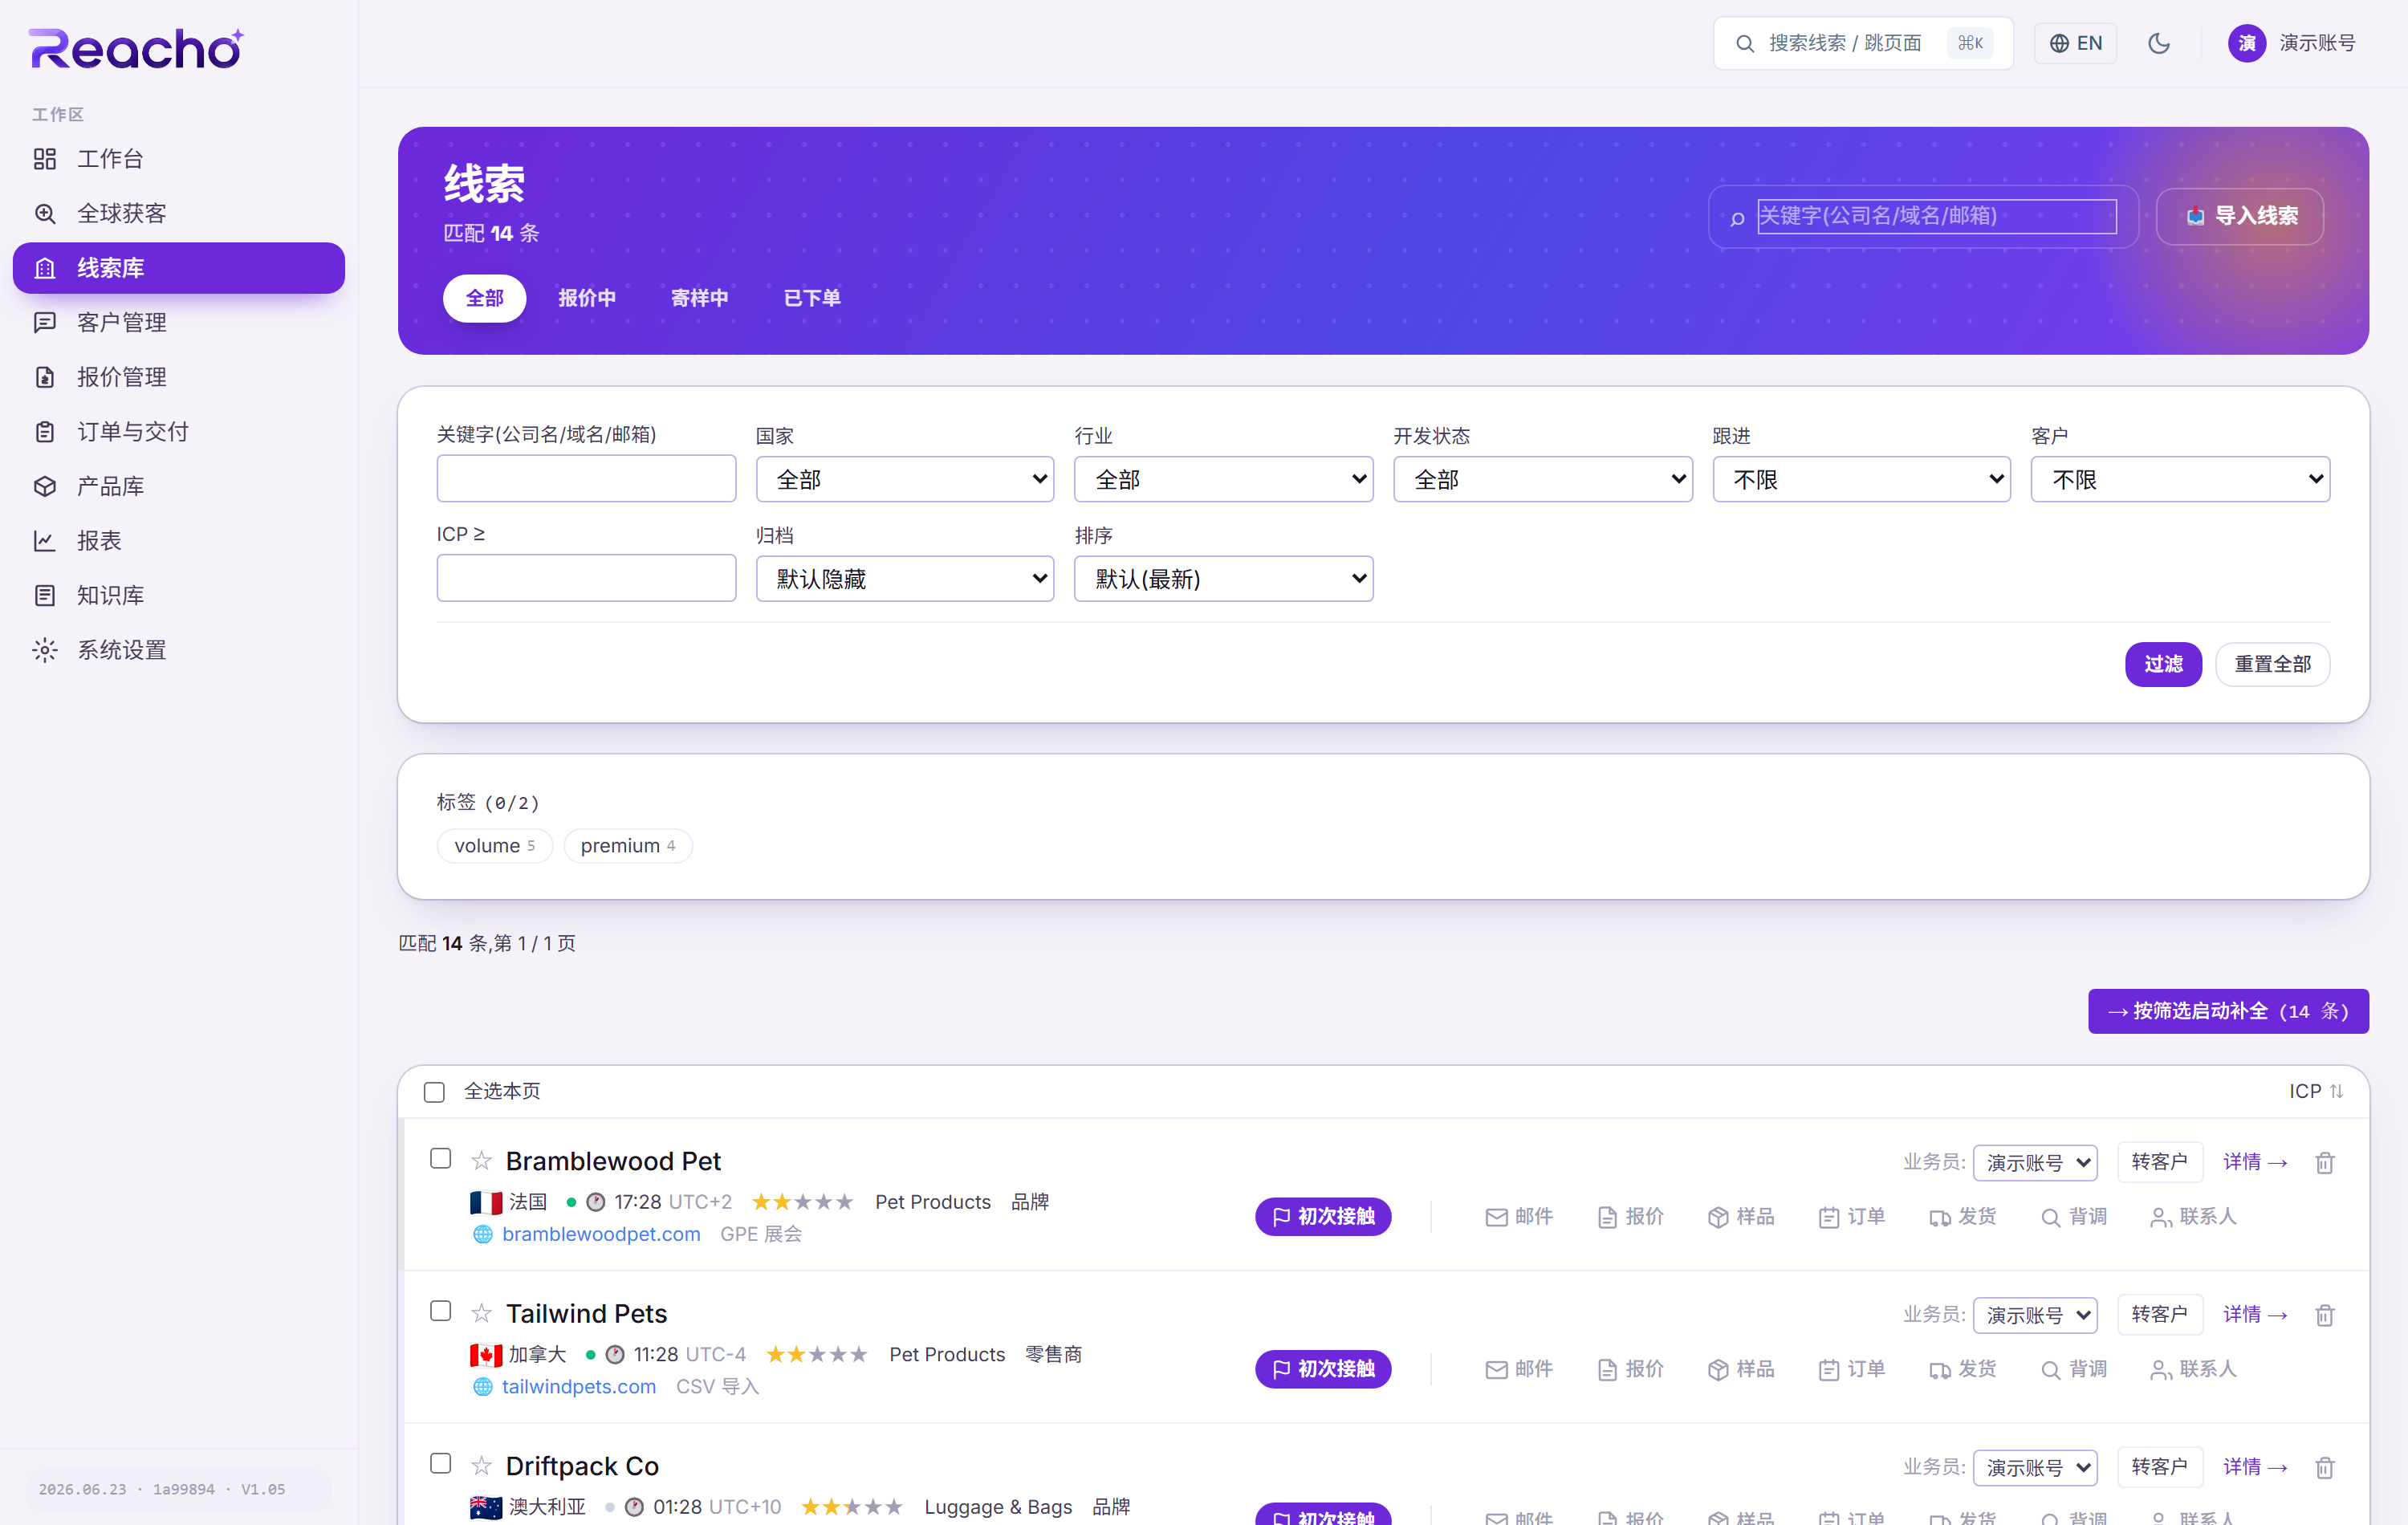
Task: Switch to the 全部 tab
Action: [x=484, y=298]
